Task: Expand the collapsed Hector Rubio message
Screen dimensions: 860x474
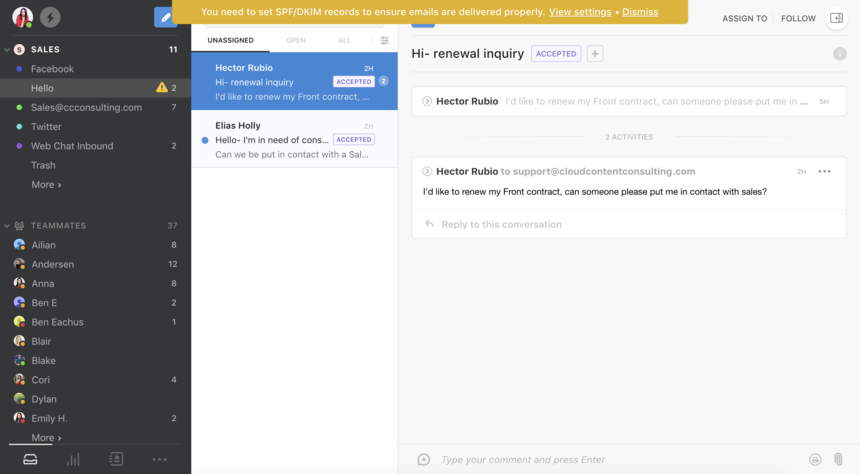Action: 427,101
